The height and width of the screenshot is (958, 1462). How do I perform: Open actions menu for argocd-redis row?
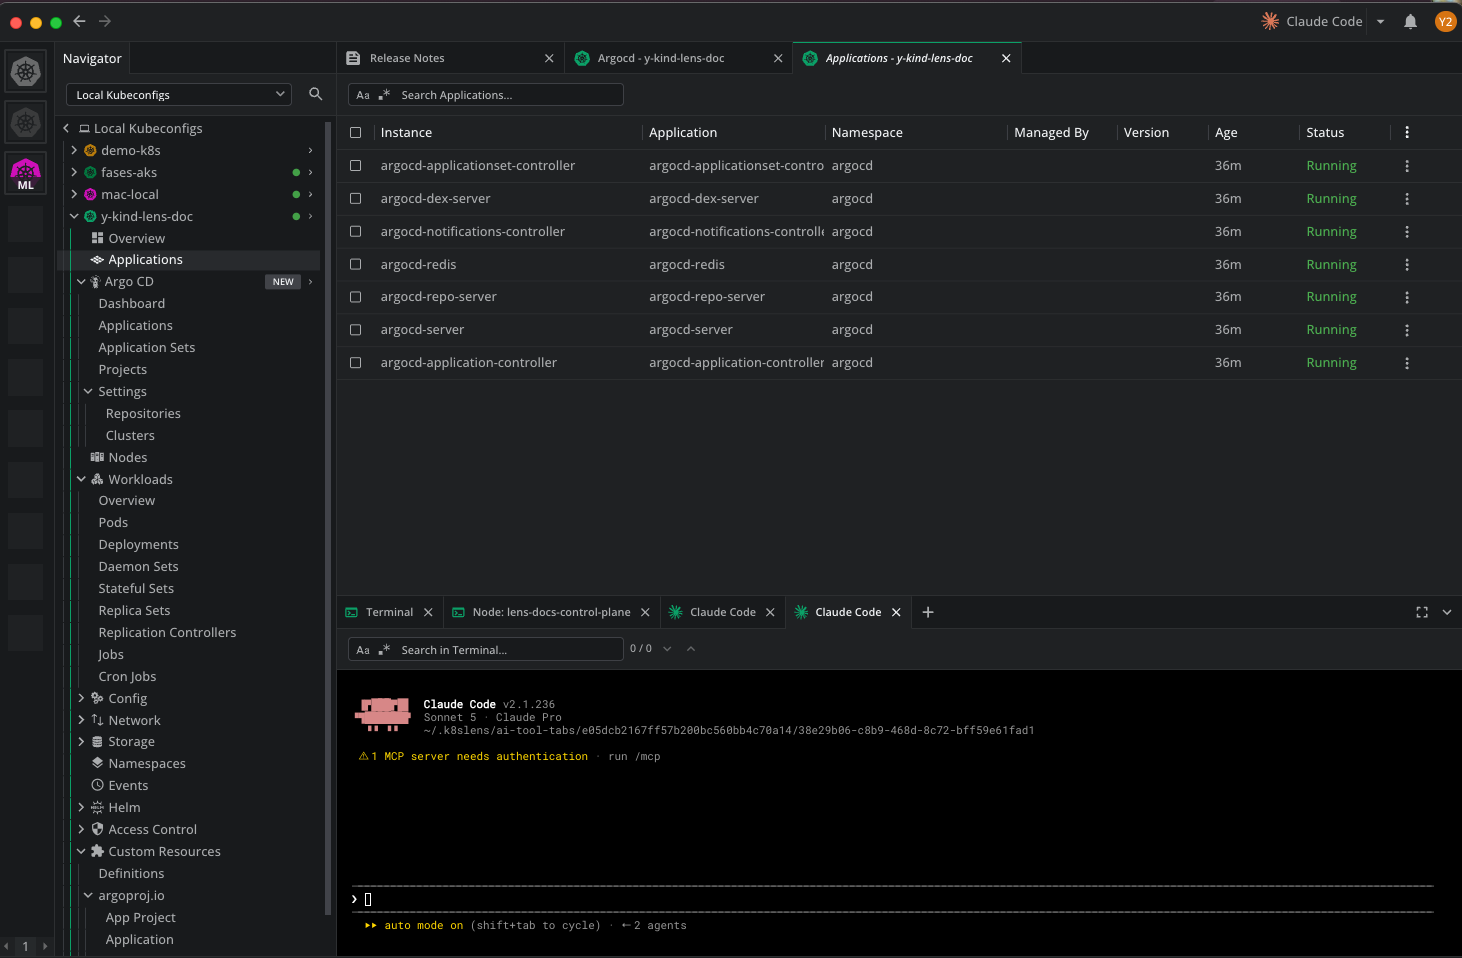tap(1407, 265)
